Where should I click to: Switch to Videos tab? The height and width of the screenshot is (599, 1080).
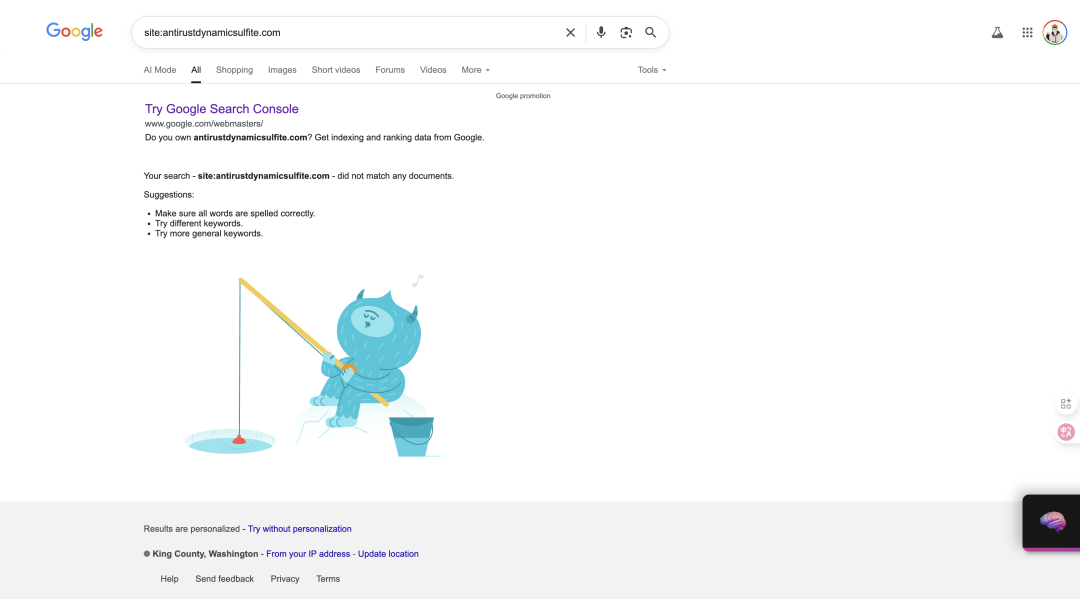[433, 70]
